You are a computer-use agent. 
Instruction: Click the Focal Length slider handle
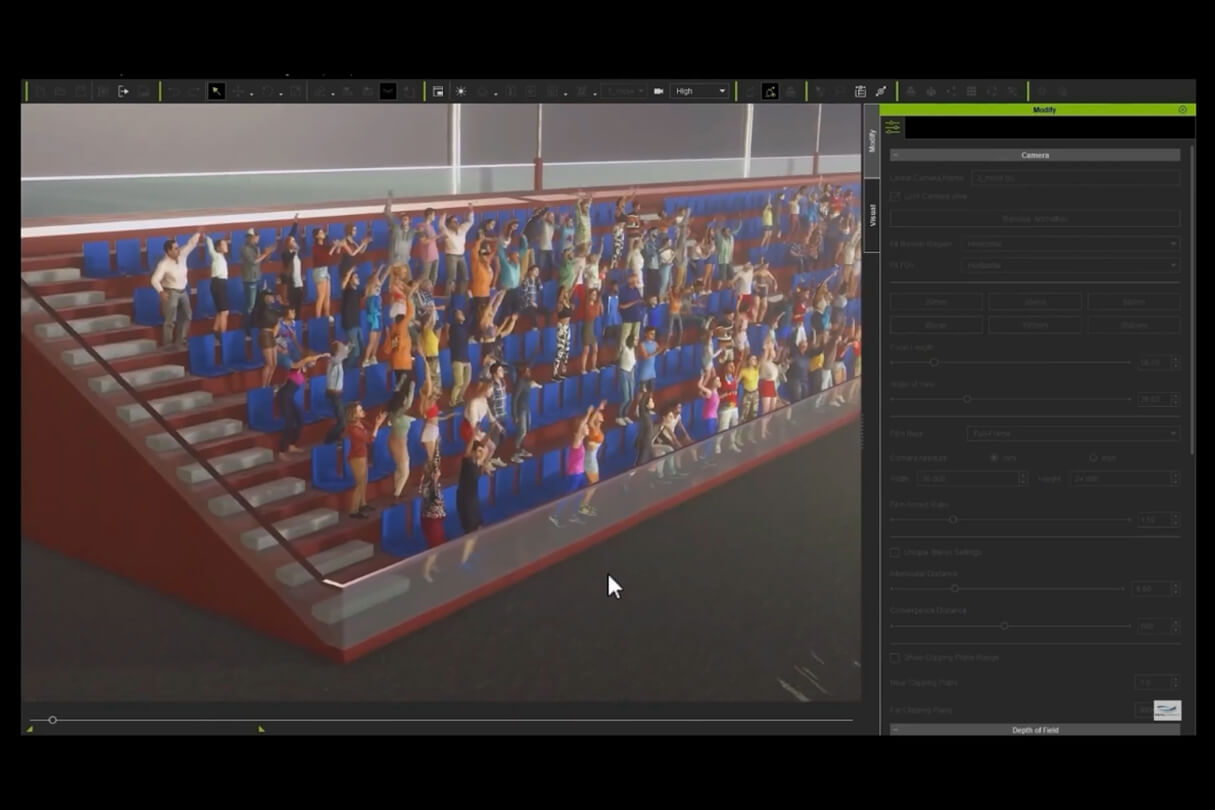[934, 362]
